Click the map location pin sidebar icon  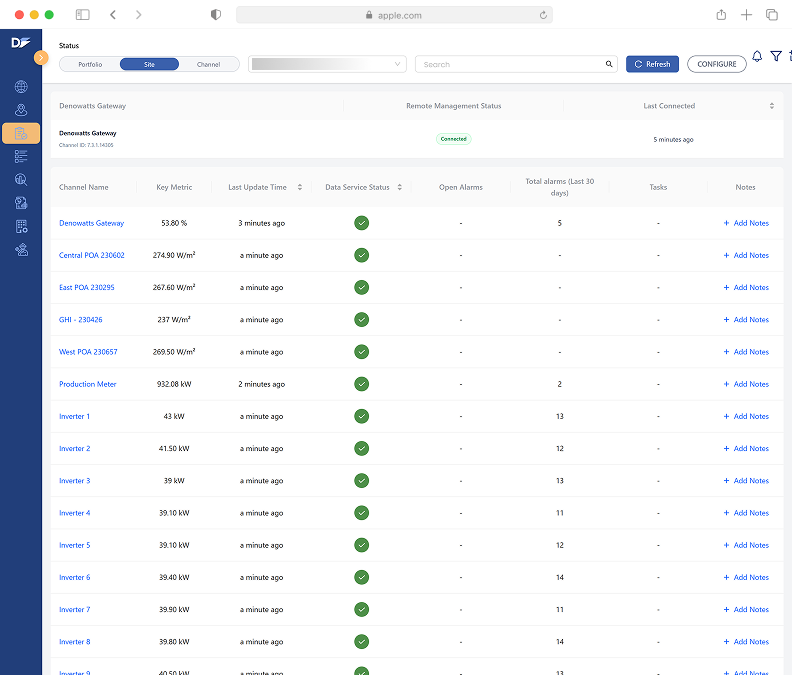[x=21, y=110]
